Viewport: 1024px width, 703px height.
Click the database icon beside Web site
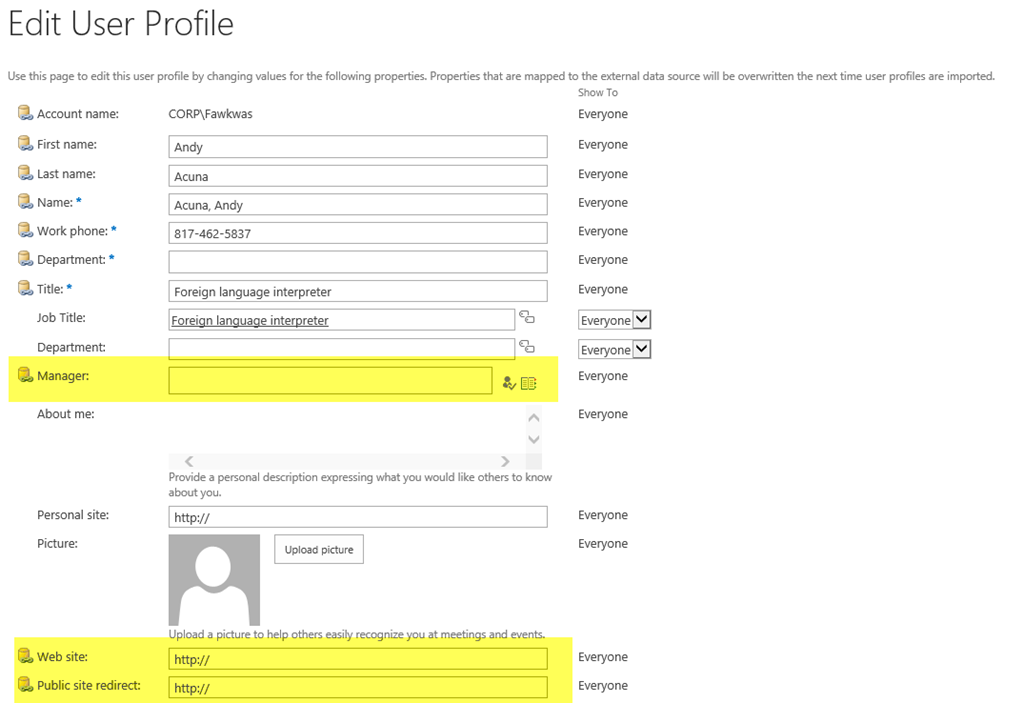click(x=25, y=656)
